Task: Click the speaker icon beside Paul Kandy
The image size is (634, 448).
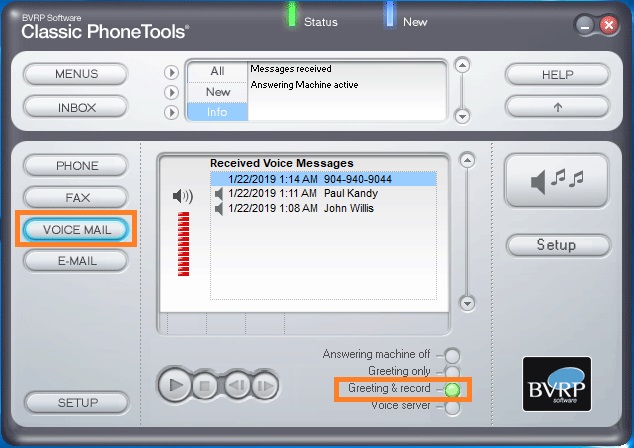Action: click(219, 194)
